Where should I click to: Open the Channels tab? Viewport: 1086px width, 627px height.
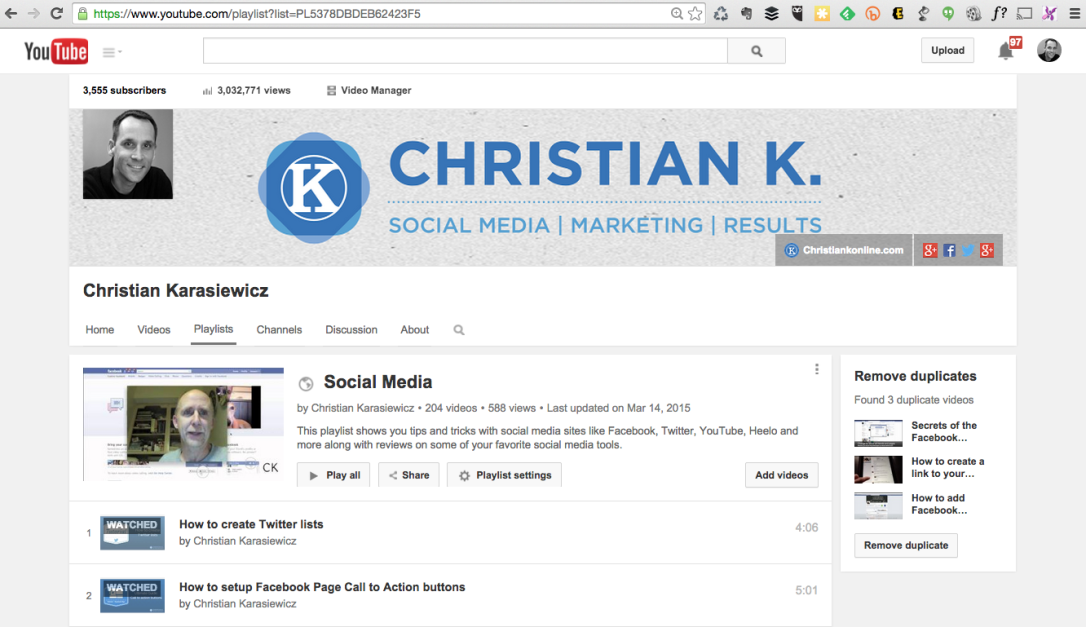[279, 330]
